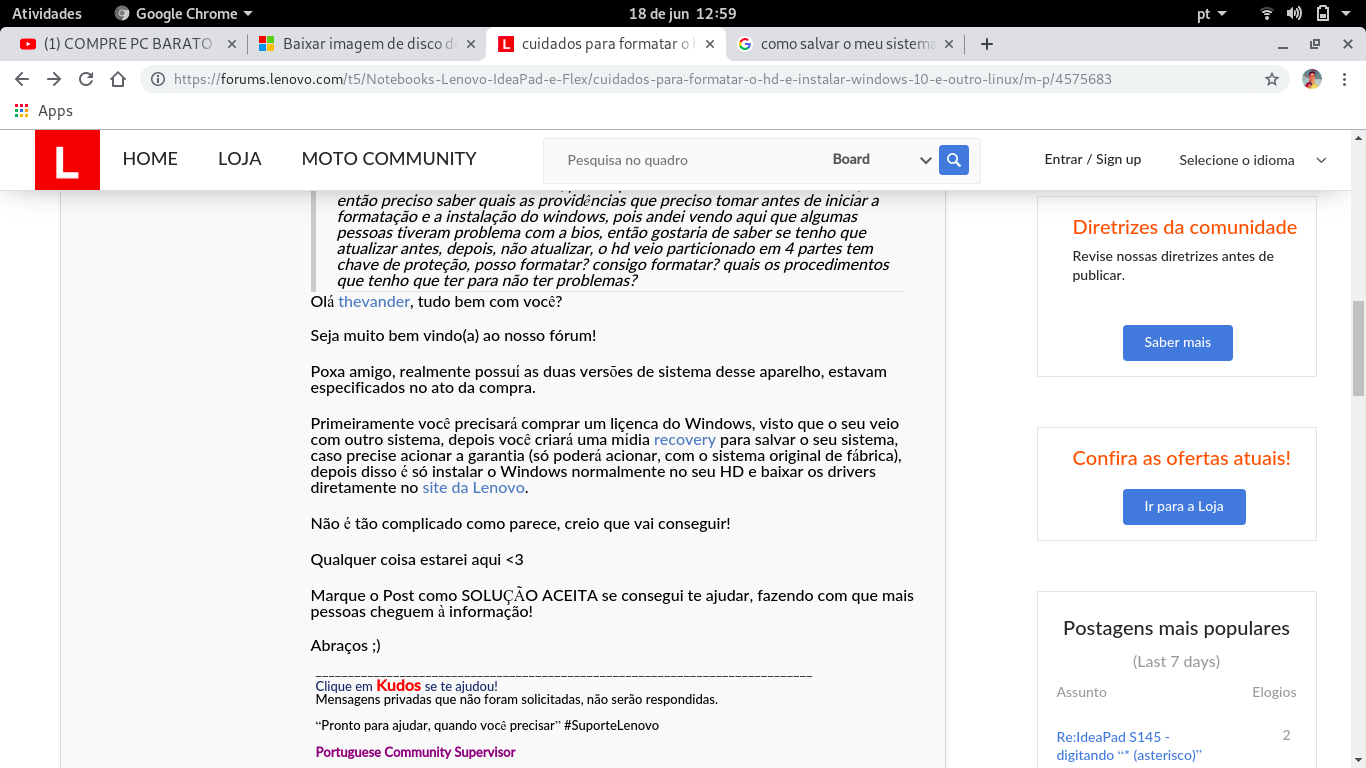Image resolution: width=1366 pixels, height=768 pixels.
Task: Click the Diretrizes da comunidade heading
Action: click(1184, 227)
